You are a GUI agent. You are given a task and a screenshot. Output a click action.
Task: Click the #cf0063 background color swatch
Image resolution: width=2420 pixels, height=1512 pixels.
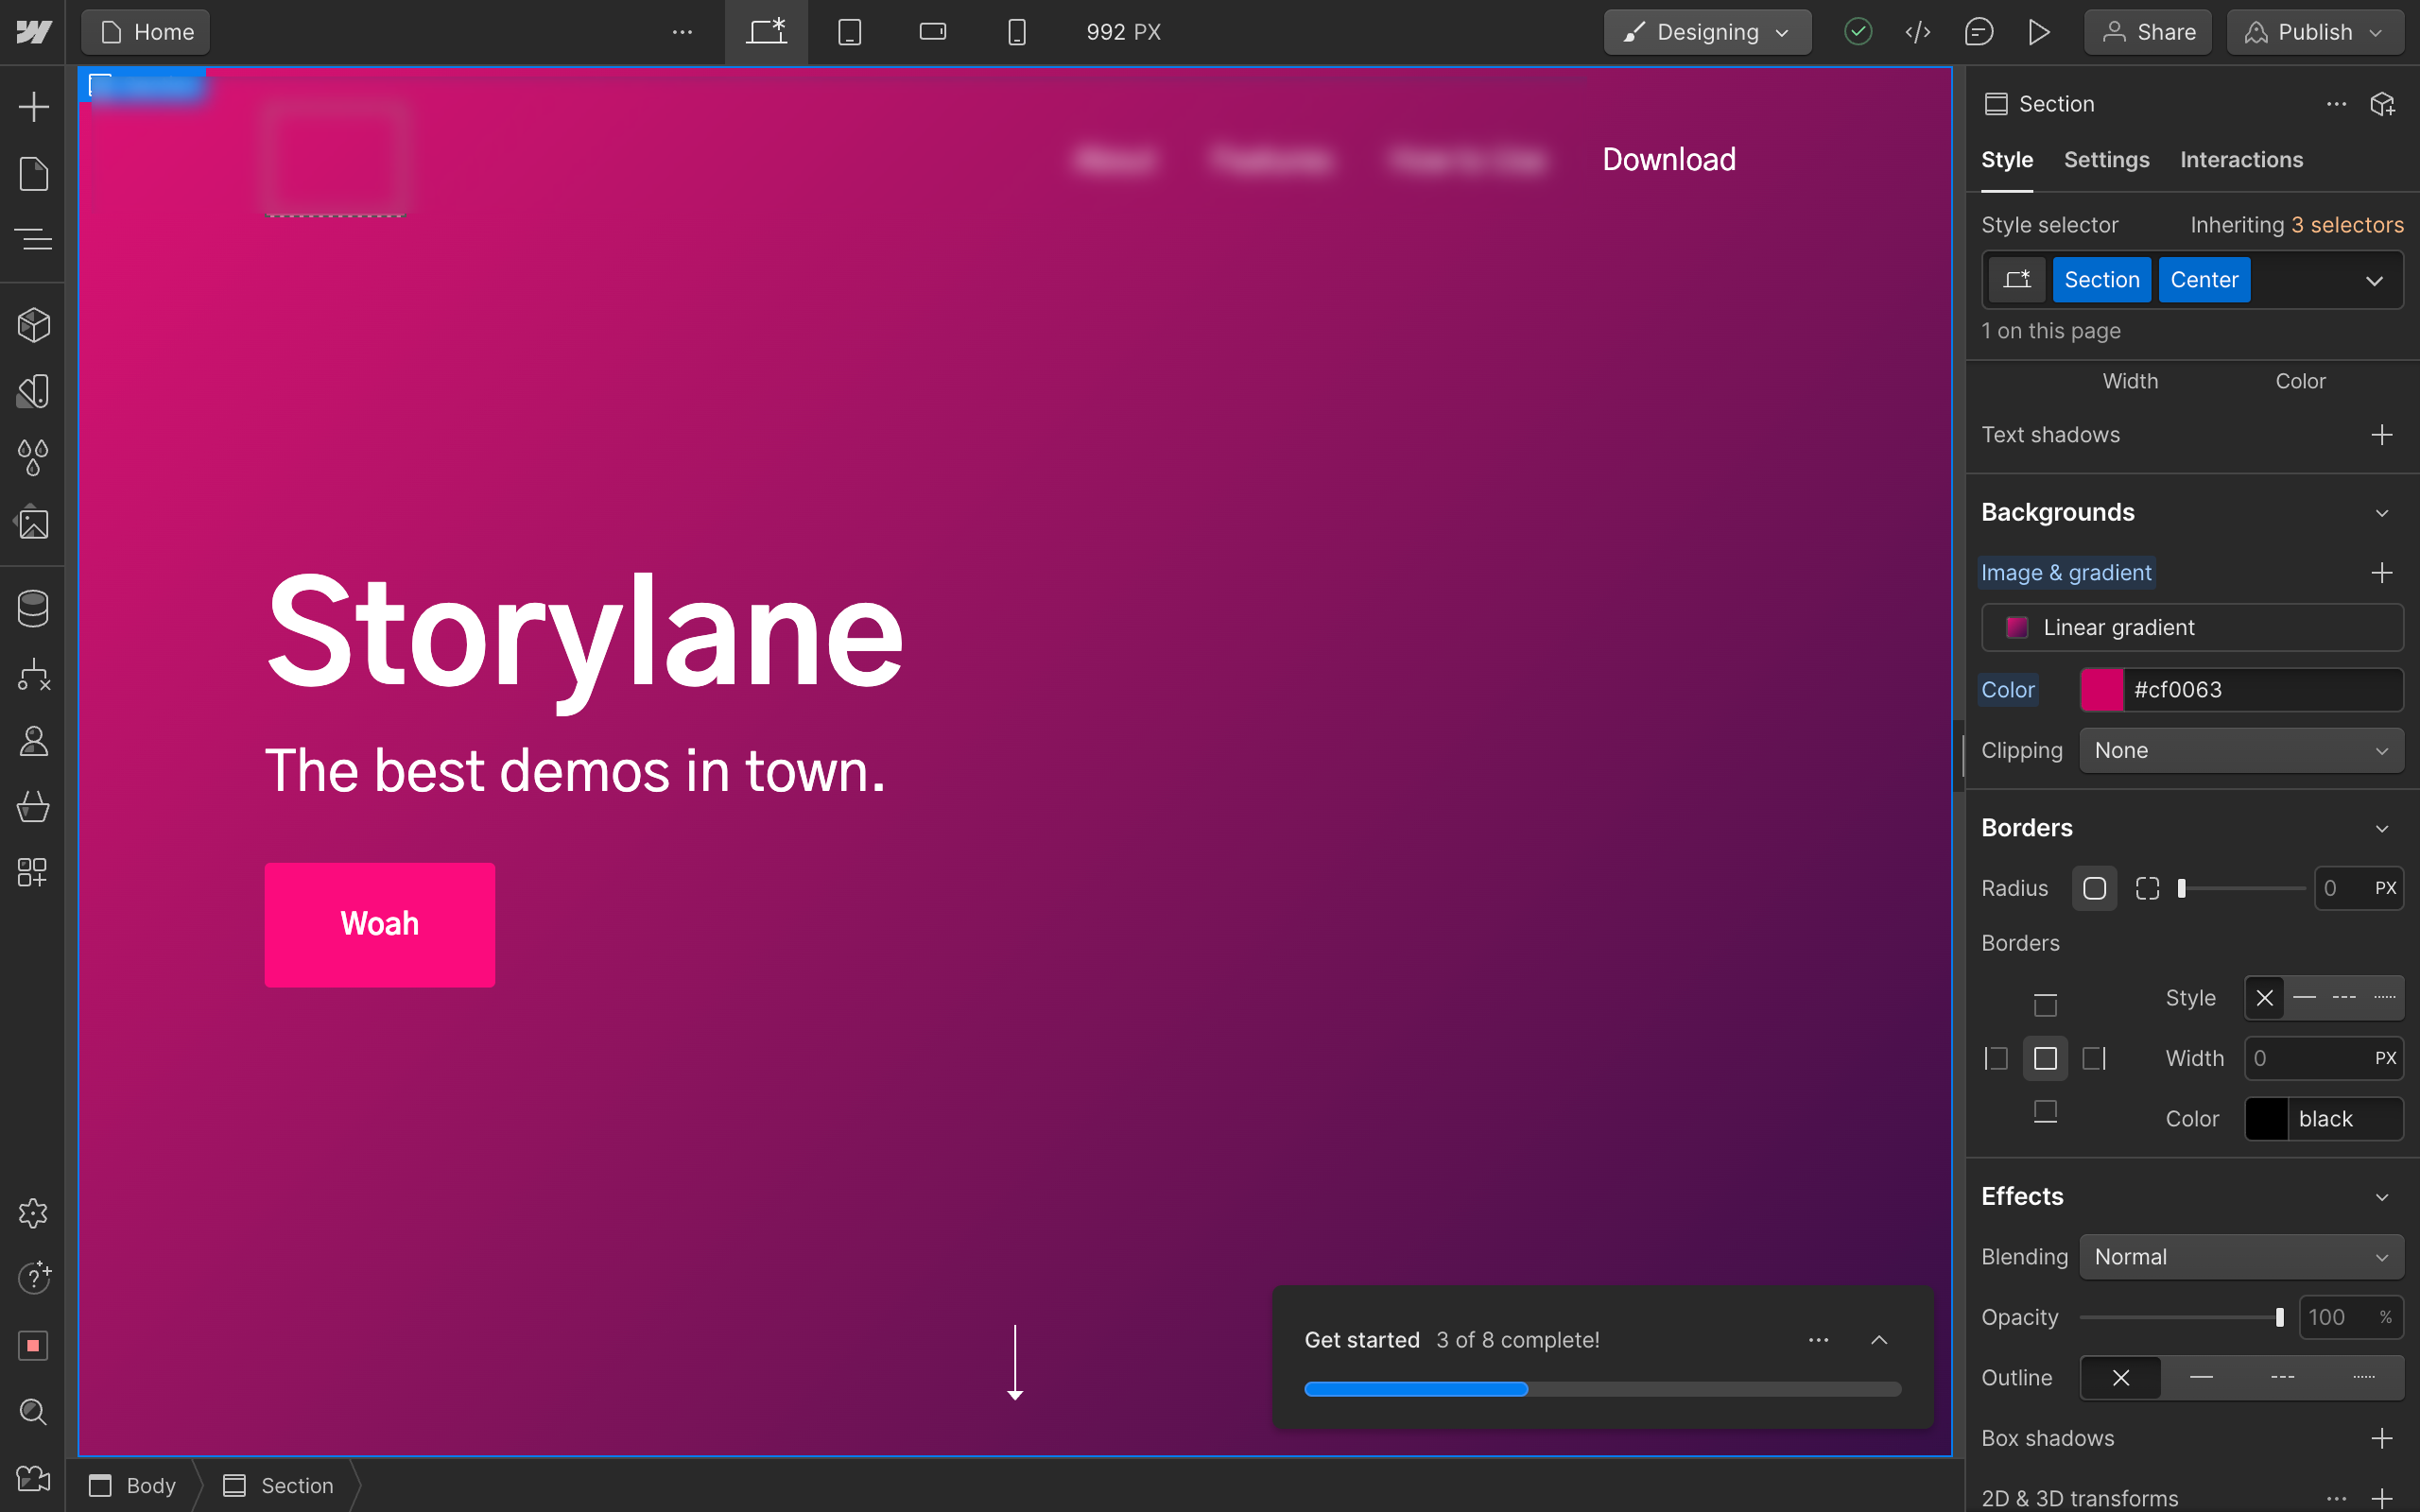pyautogui.click(x=2101, y=690)
